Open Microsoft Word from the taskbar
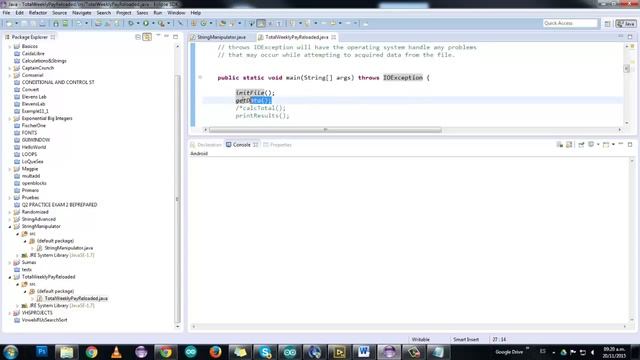640x360 pixels. [x=364, y=352]
